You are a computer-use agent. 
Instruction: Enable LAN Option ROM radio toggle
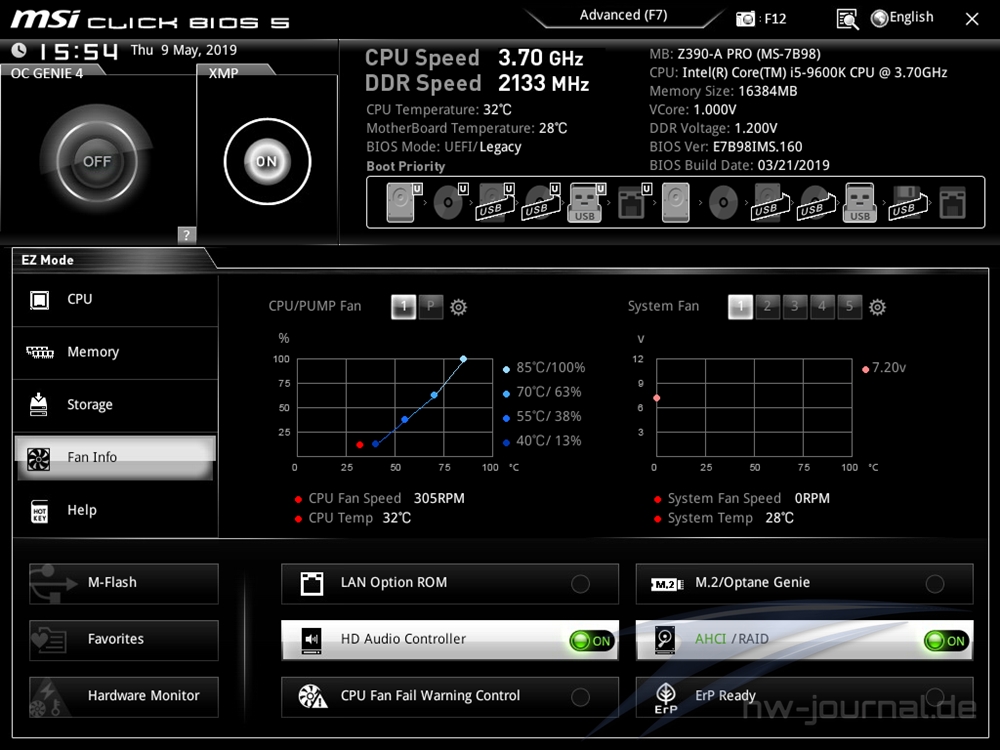pos(580,584)
